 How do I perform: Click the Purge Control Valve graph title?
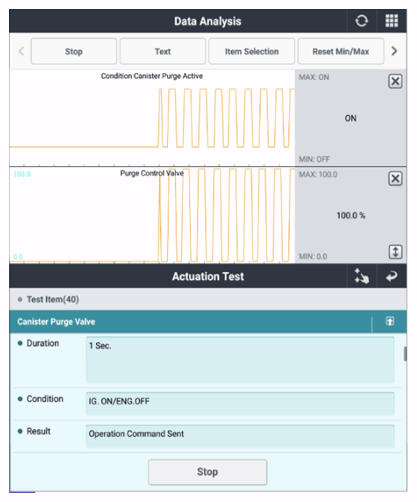click(x=152, y=173)
